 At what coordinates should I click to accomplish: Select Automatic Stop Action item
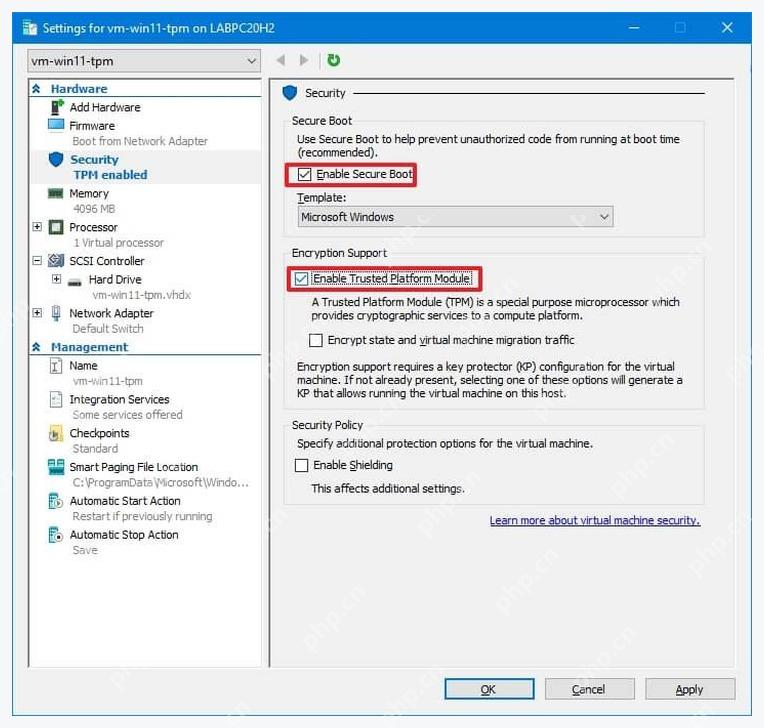click(124, 535)
